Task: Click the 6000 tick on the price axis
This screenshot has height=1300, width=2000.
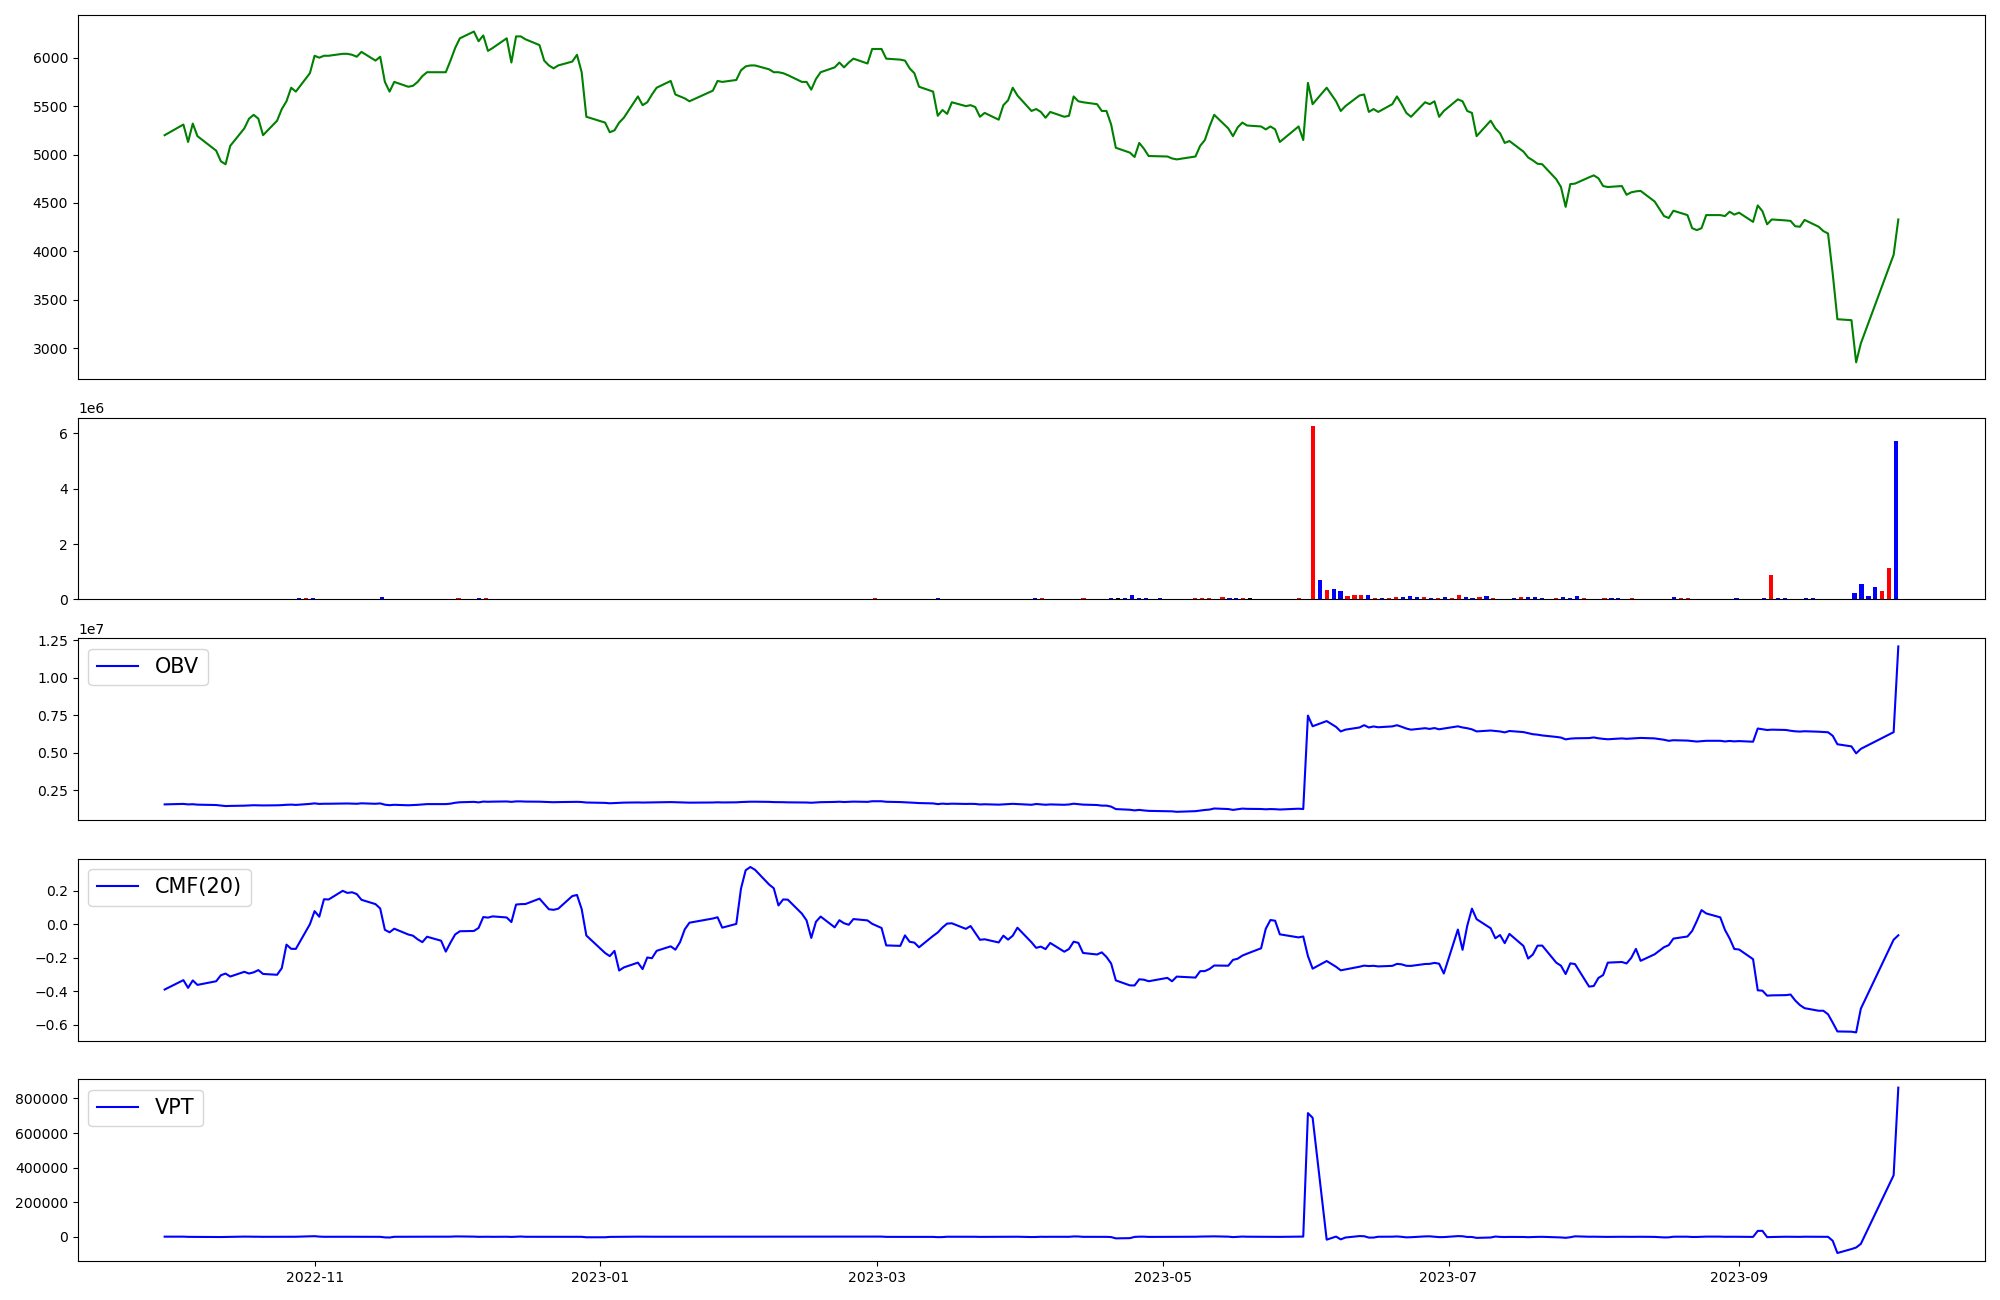Action: point(50,58)
